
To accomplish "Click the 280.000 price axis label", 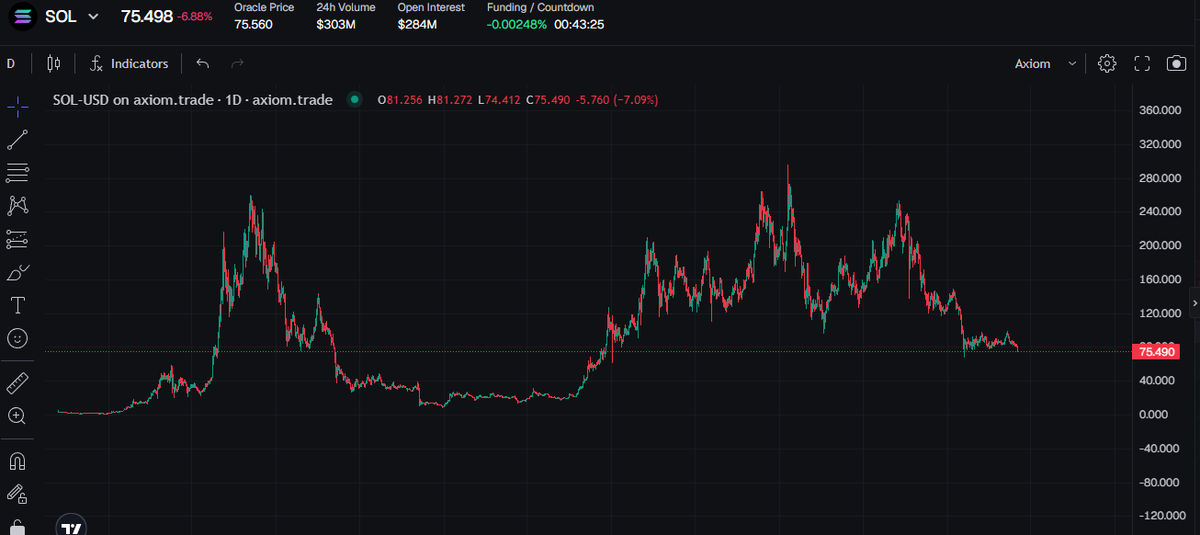I will [x=1161, y=178].
